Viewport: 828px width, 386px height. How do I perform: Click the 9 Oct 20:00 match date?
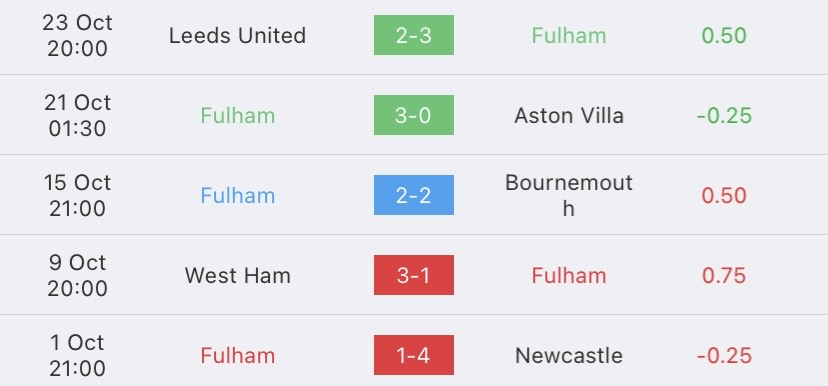(x=78, y=275)
